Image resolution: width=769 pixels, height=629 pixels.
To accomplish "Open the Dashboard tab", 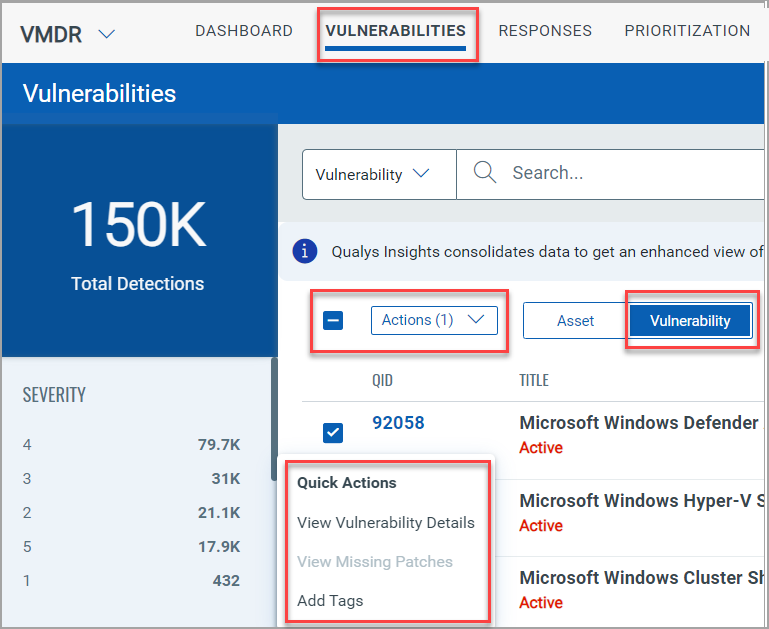I will (x=244, y=31).
